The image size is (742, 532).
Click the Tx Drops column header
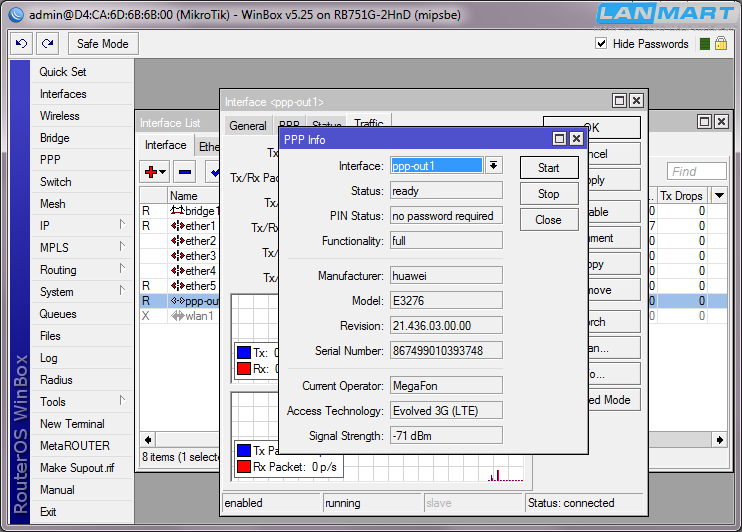[682, 195]
